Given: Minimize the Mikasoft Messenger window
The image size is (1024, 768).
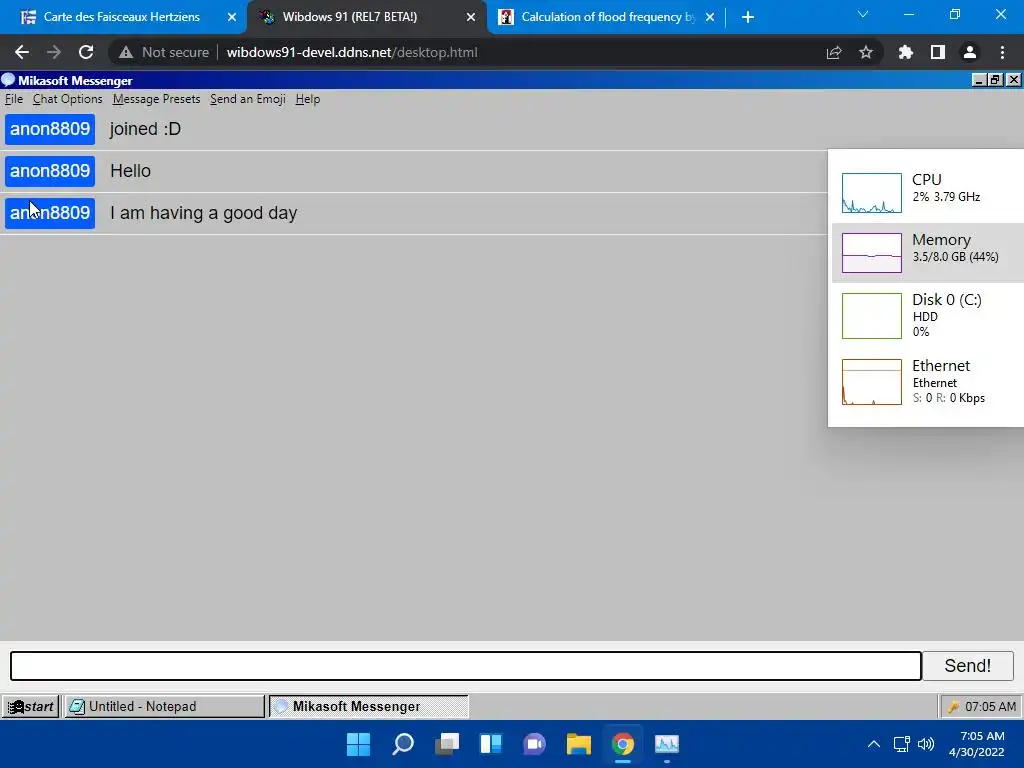Looking at the screenshot, I should 978,80.
